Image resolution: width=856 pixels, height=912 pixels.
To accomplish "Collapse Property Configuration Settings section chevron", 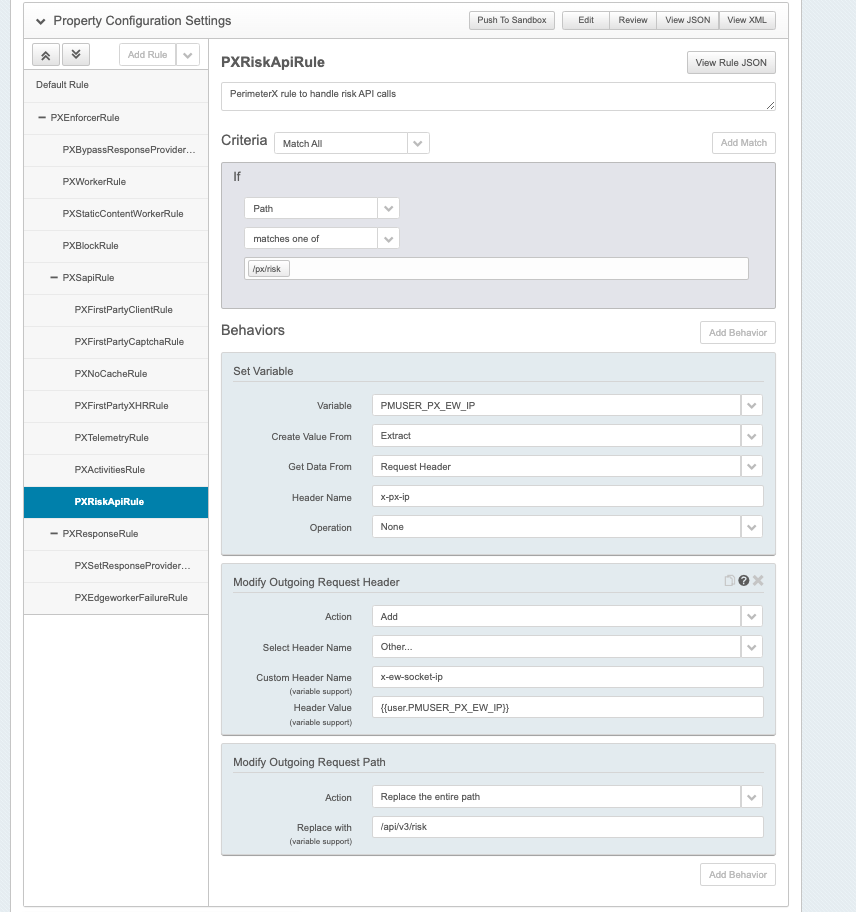I will point(40,22).
